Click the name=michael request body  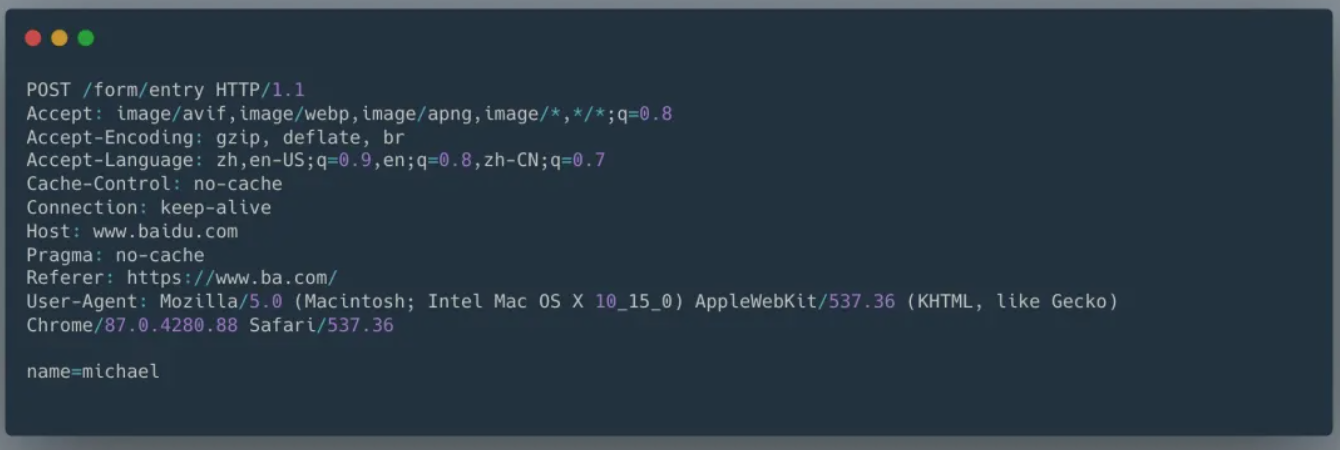tap(93, 372)
